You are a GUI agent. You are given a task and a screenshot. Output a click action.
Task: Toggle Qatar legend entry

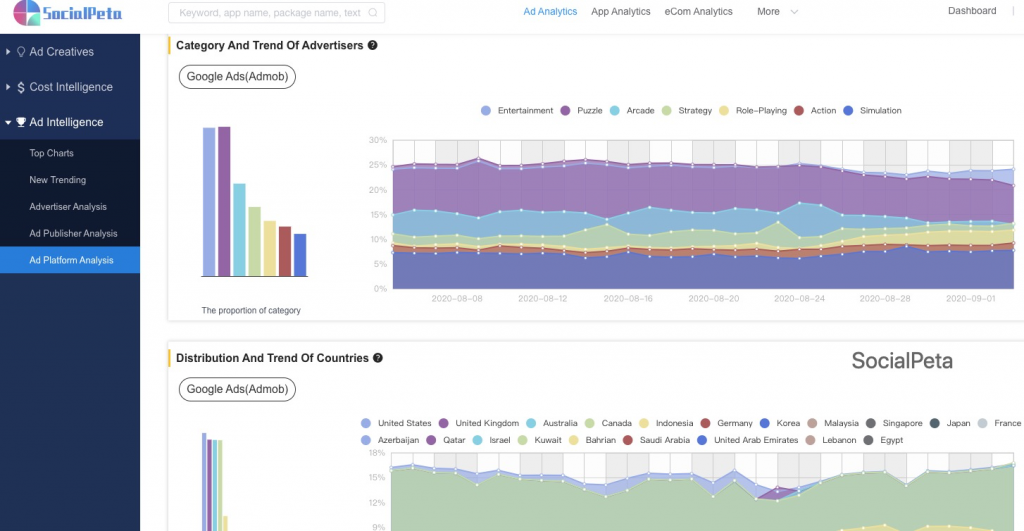[x=445, y=440]
